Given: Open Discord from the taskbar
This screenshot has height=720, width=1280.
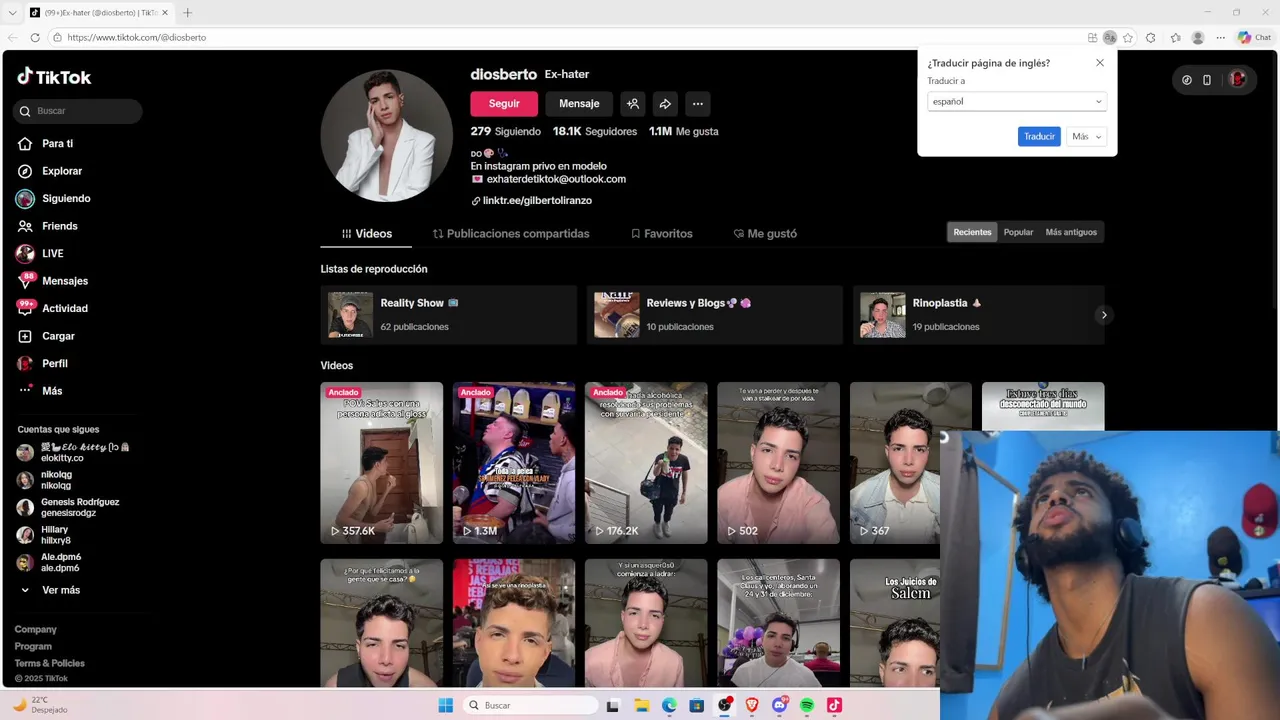Looking at the screenshot, I should [780, 705].
